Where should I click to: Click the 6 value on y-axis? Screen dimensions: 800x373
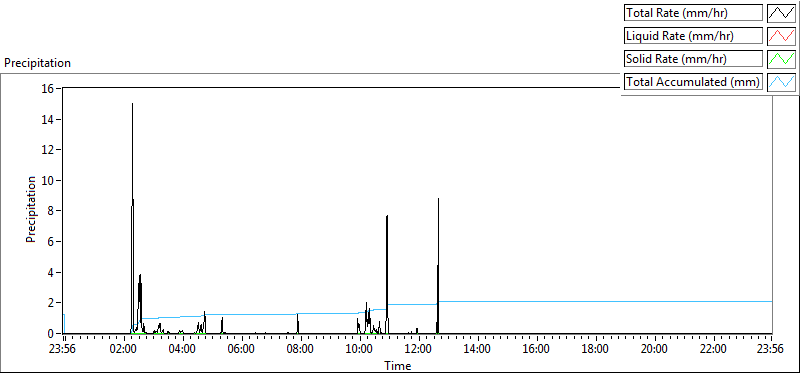[51, 241]
